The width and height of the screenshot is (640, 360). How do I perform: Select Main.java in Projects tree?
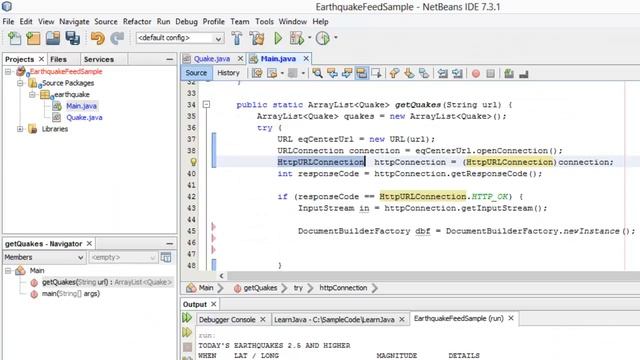pyautogui.click(x=81, y=106)
